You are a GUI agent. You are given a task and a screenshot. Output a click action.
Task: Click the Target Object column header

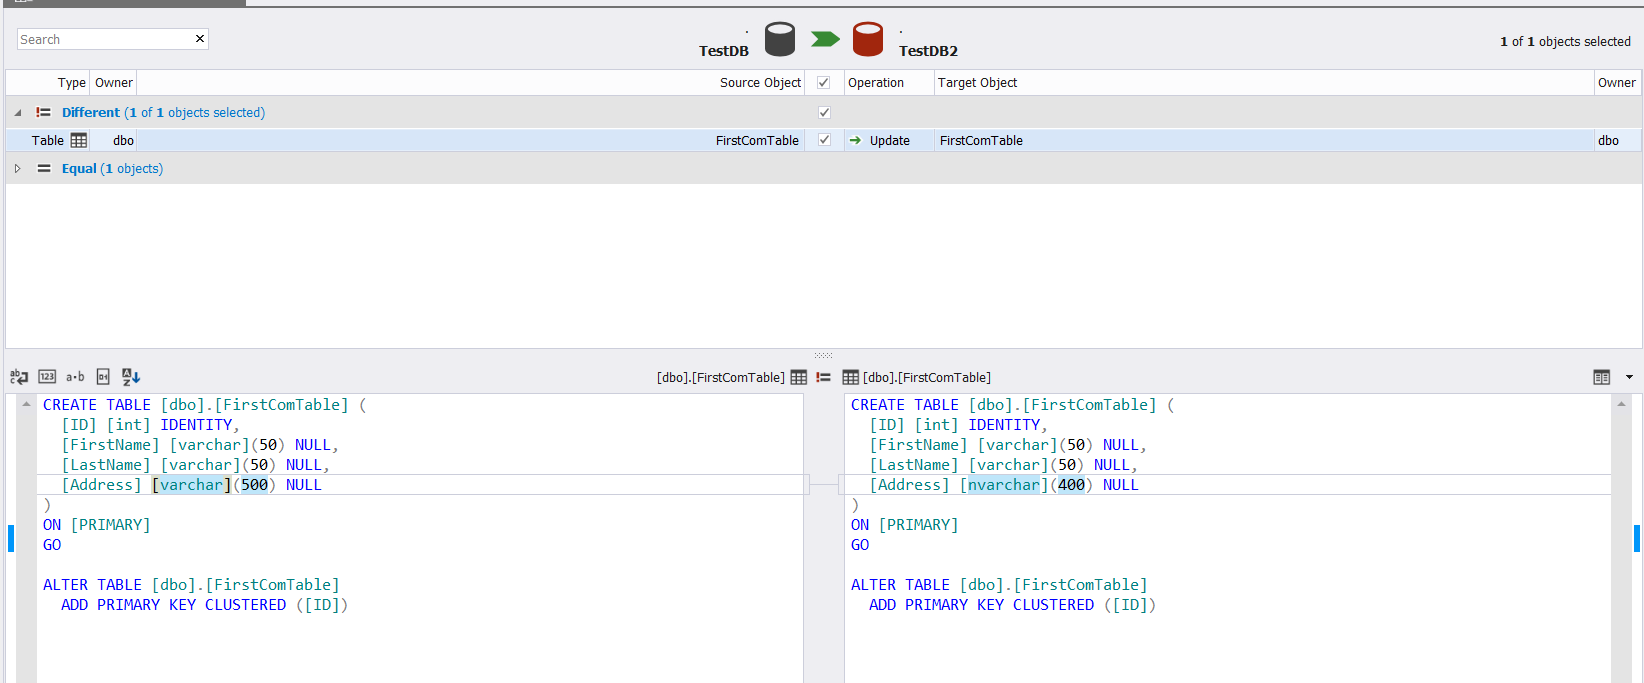977,83
